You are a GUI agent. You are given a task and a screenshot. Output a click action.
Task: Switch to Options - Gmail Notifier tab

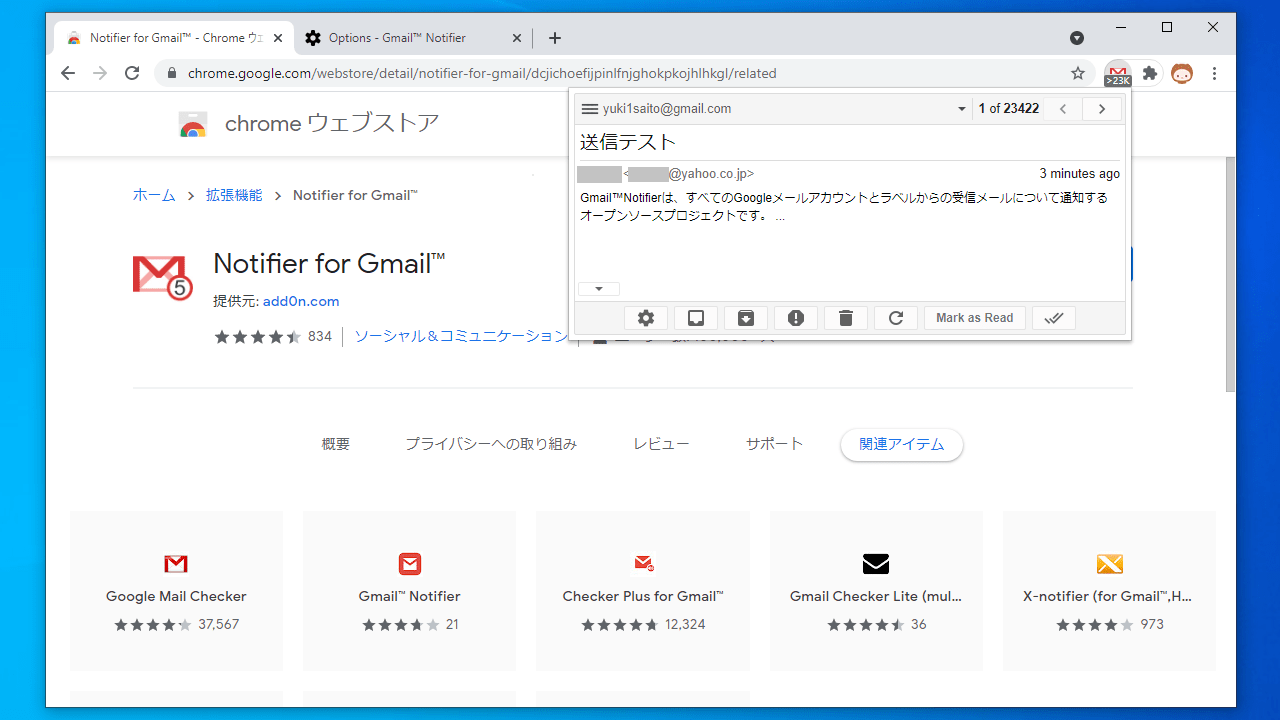tap(413, 38)
